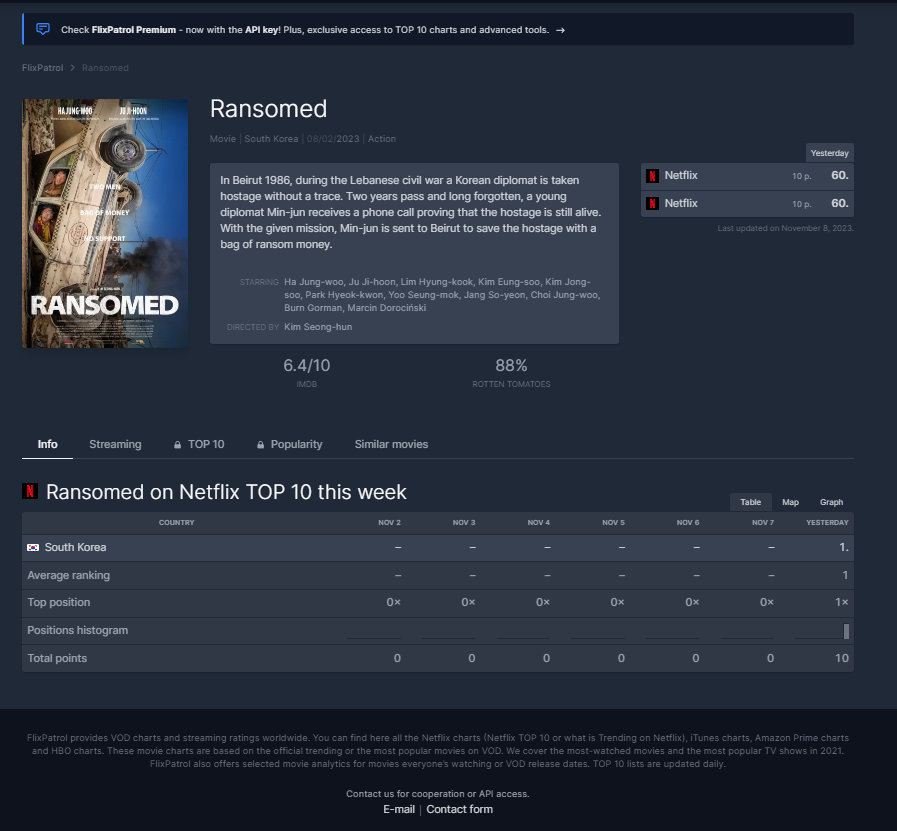Click South Korea in movie metadata
Image resolution: width=897 pixels, height=831 pixels.
click(271, 138)
